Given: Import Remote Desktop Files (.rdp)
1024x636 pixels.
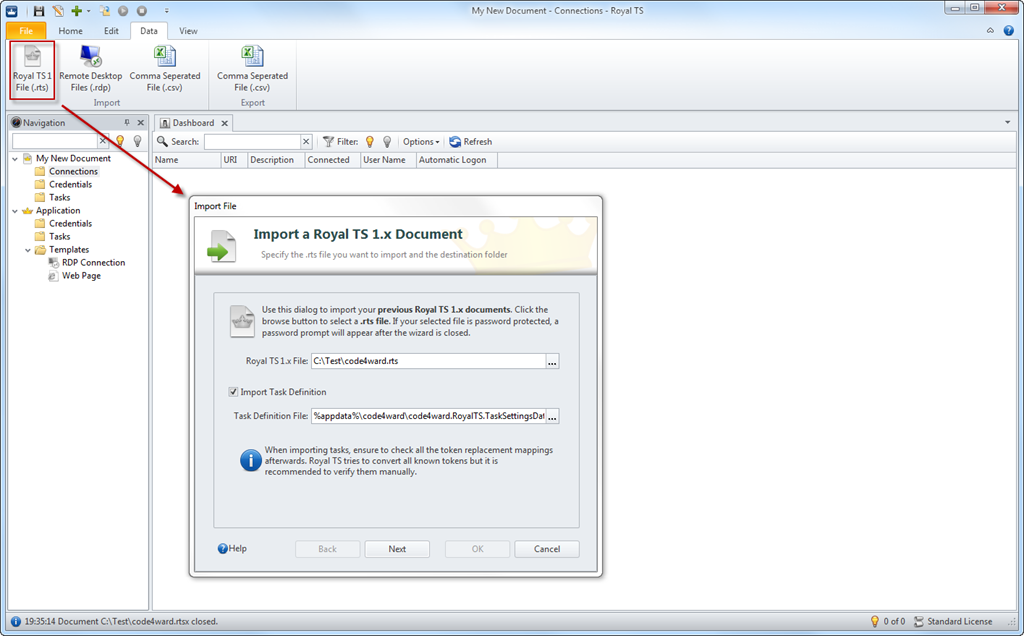Looking at the screenshot, I should [x=91, y=70].
